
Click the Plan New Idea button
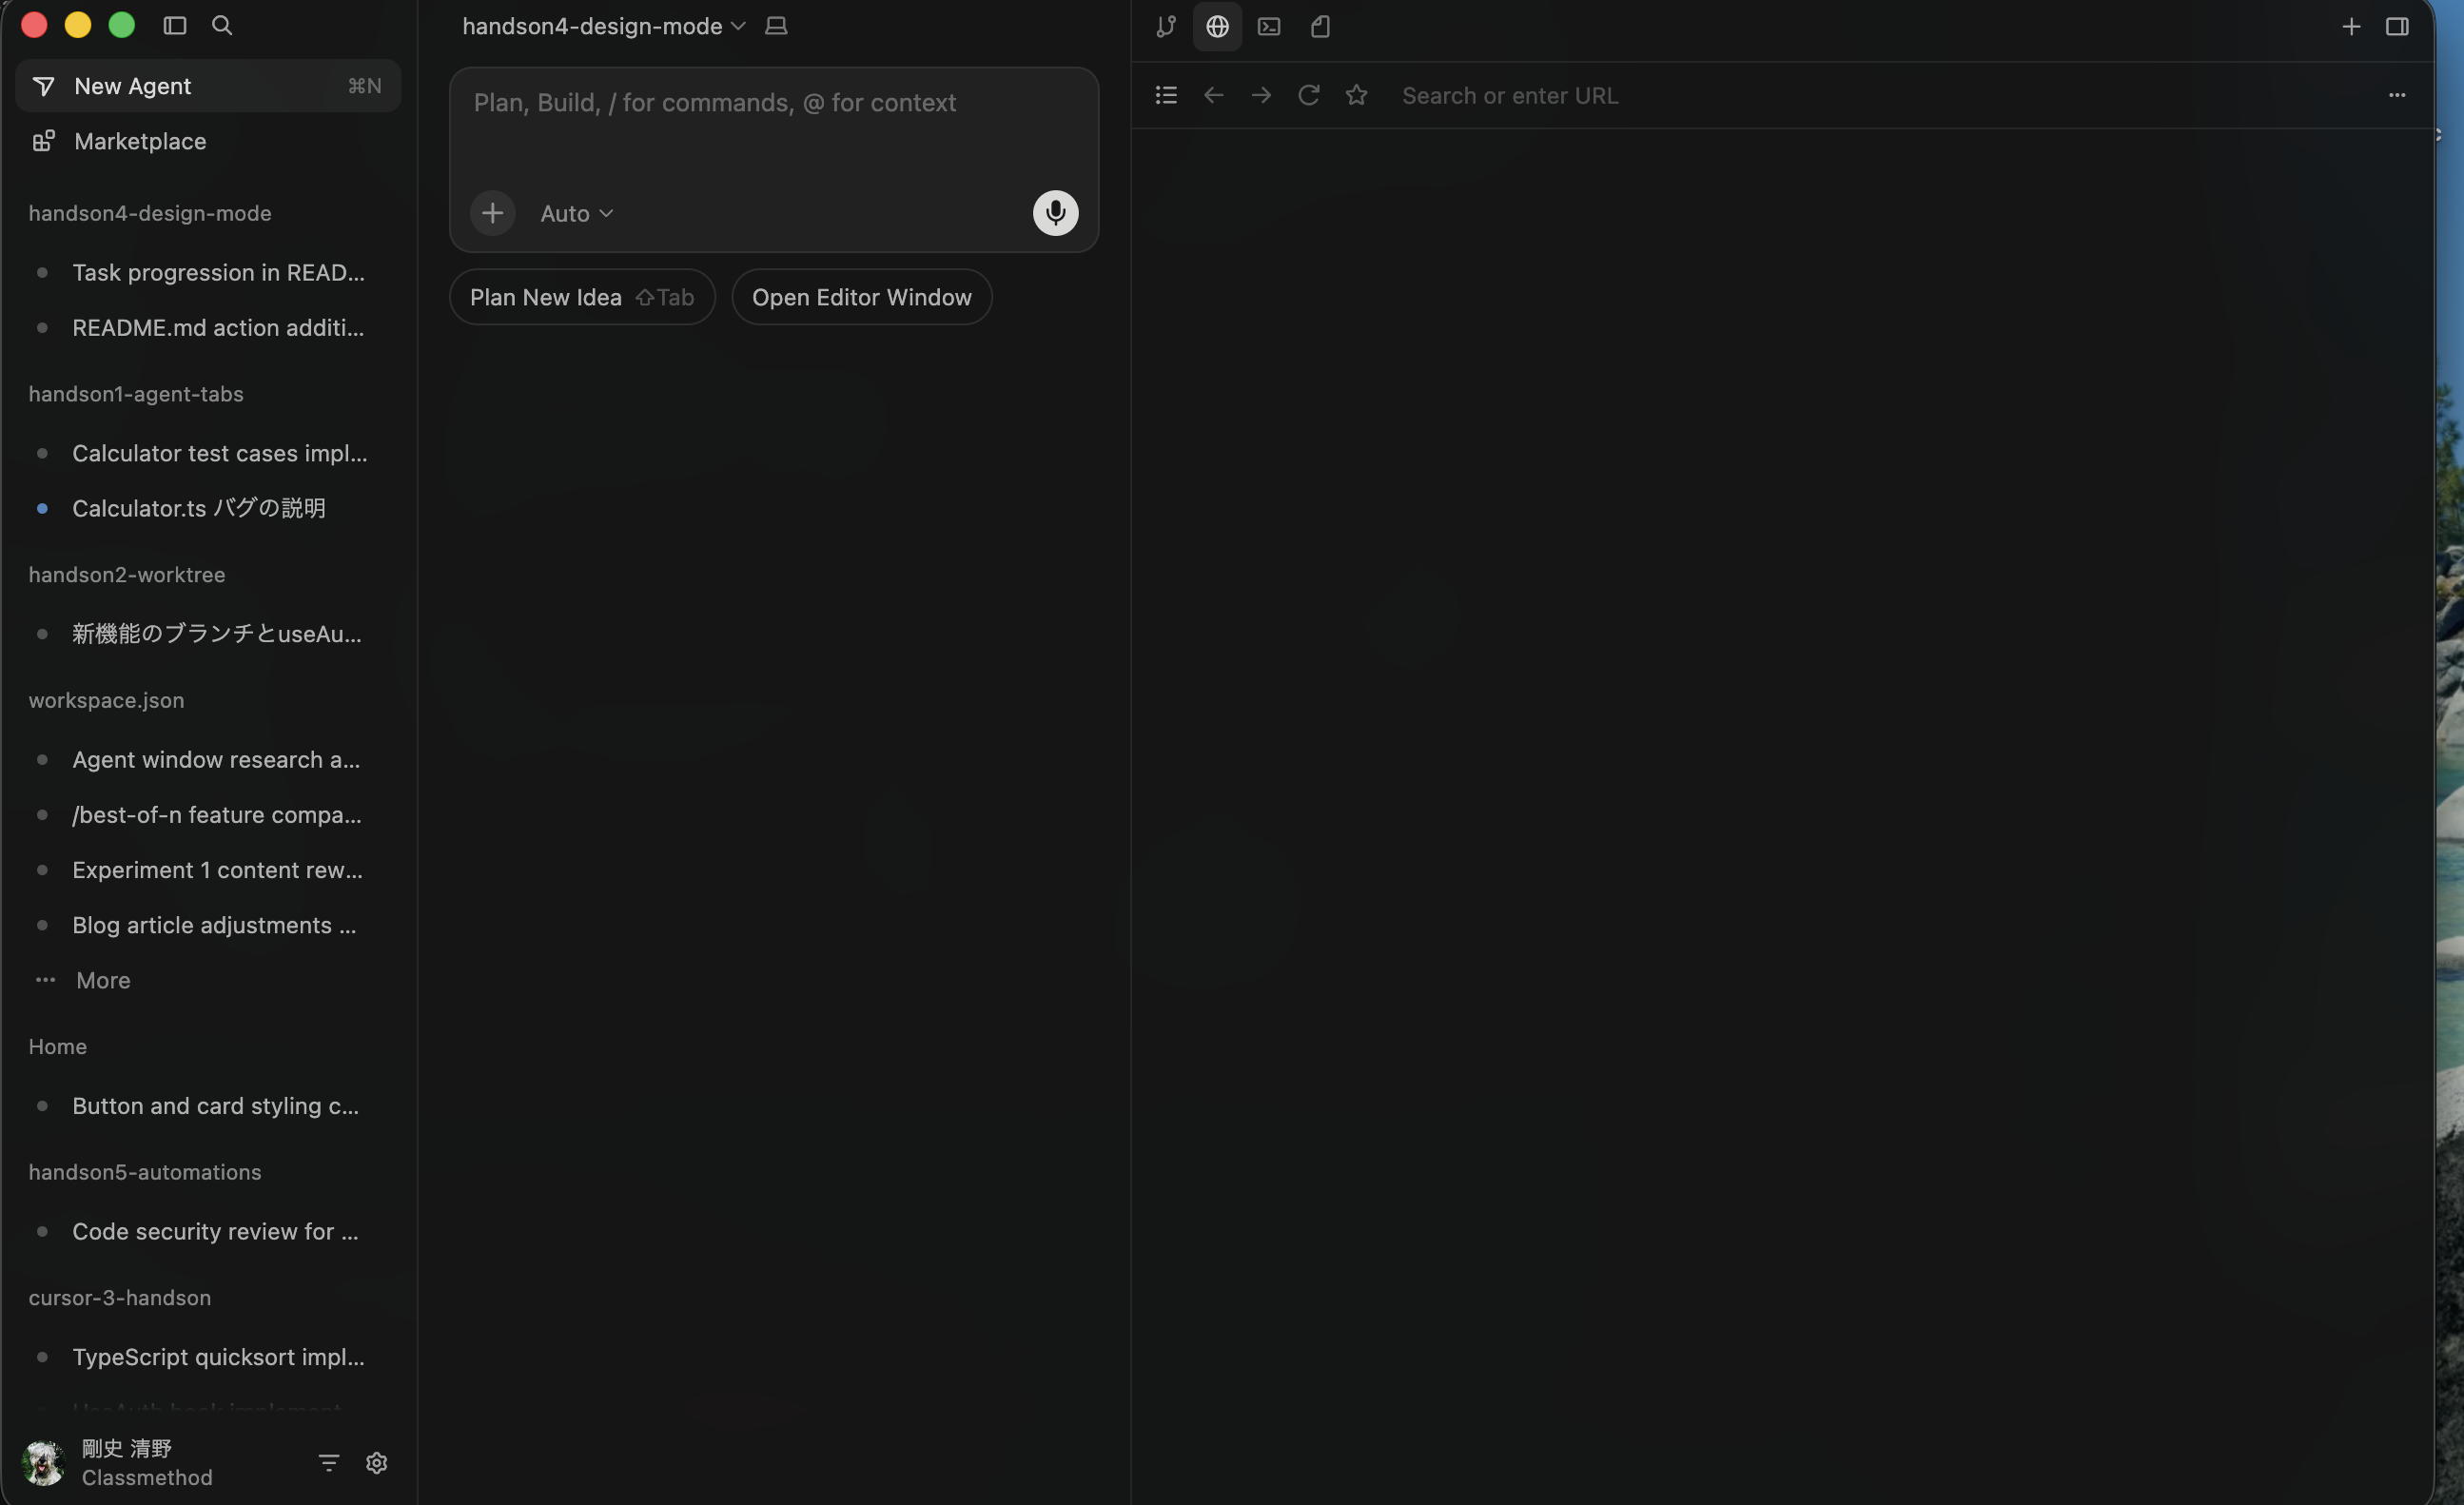(x=582, y=296)
